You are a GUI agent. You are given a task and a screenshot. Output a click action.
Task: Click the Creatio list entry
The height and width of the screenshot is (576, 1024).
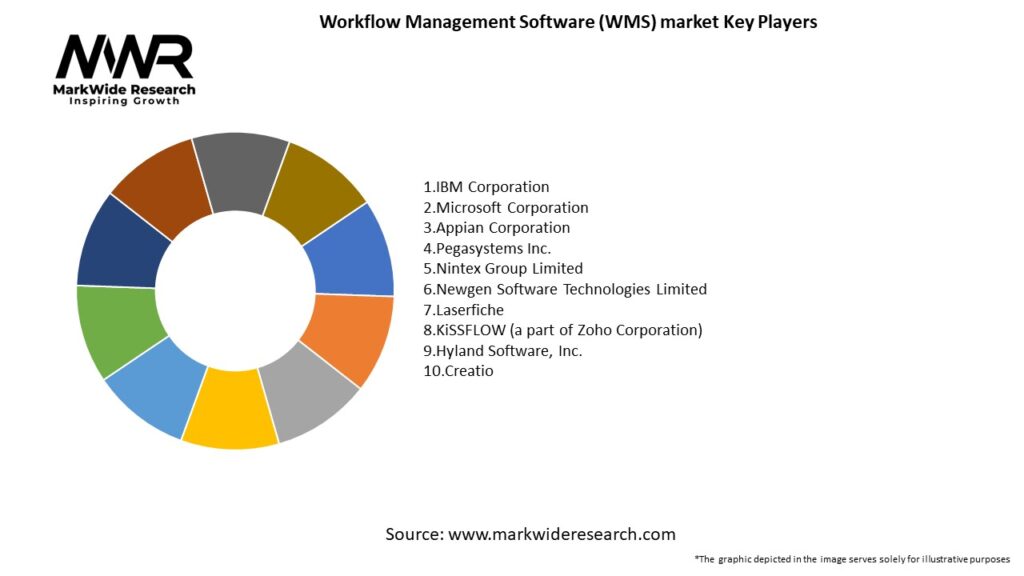[459, 371]
